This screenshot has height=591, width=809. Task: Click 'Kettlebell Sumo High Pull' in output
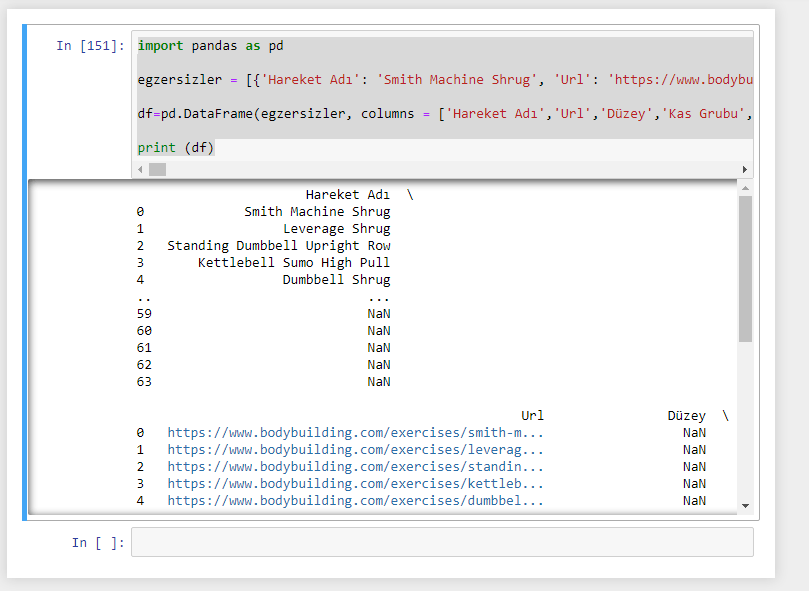pos(294,263)
